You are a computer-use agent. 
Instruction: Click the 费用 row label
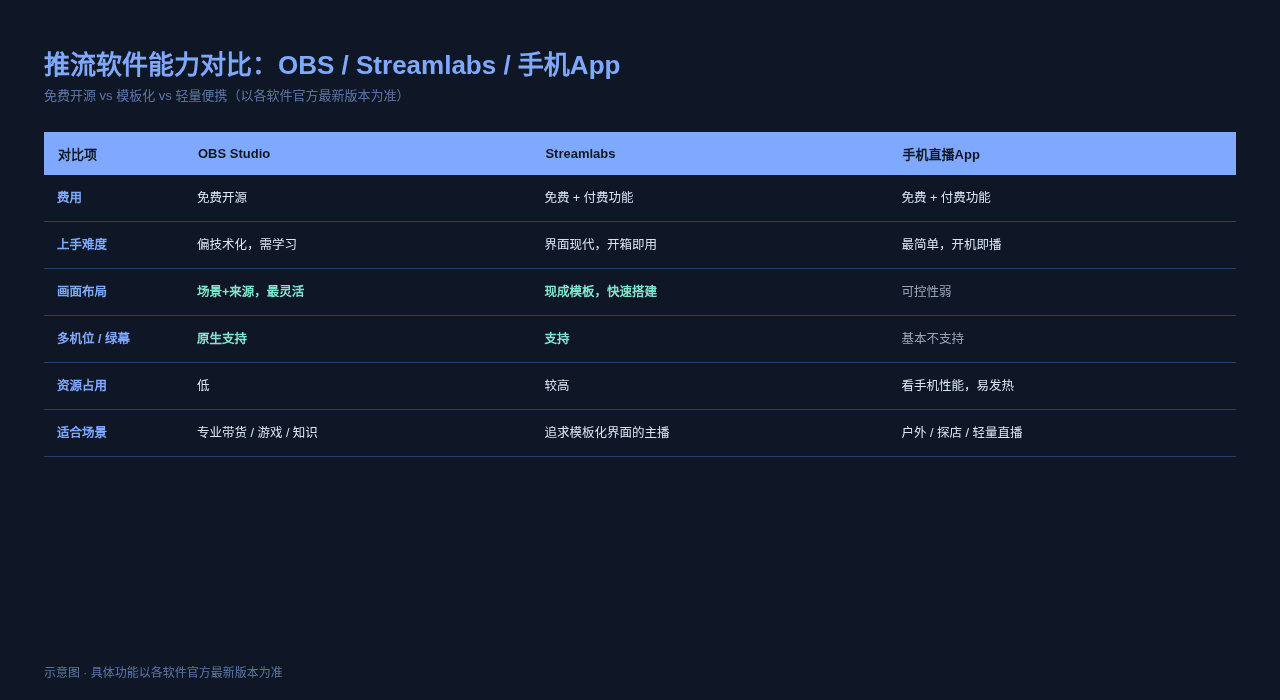point(69,198)
